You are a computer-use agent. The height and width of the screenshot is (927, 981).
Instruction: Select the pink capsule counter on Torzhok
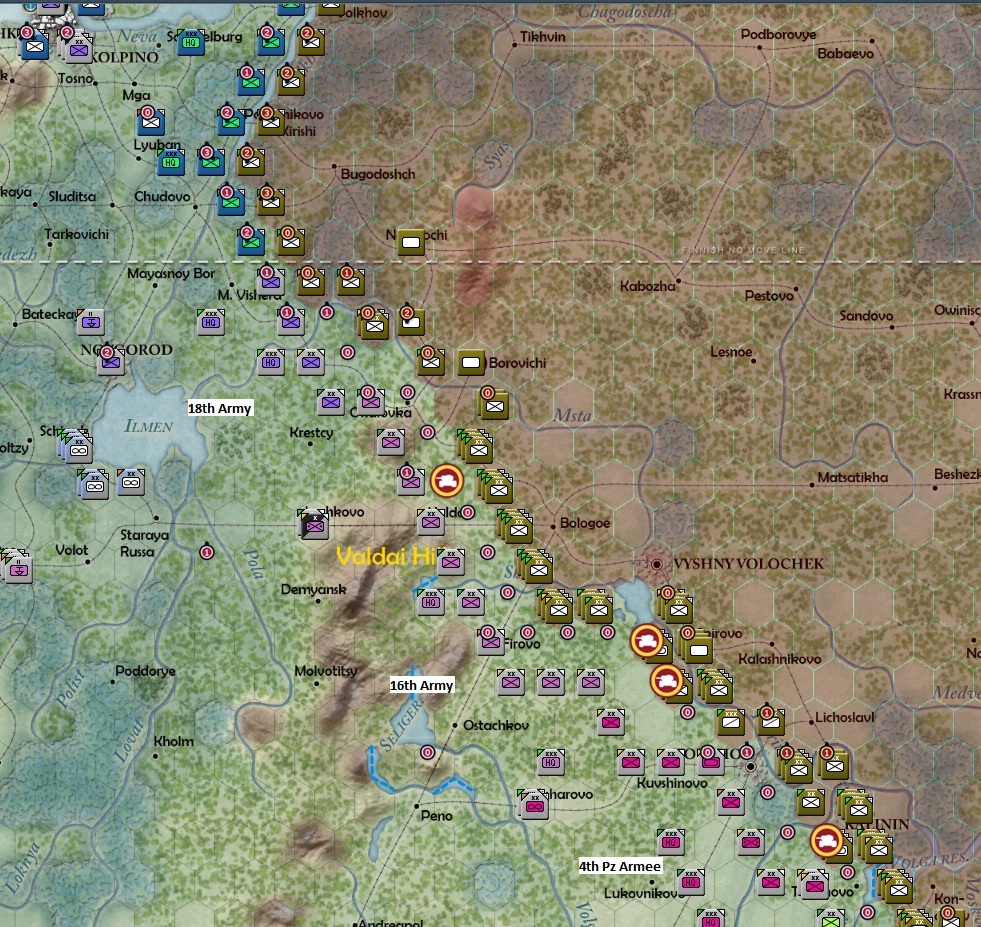point(711,761)
